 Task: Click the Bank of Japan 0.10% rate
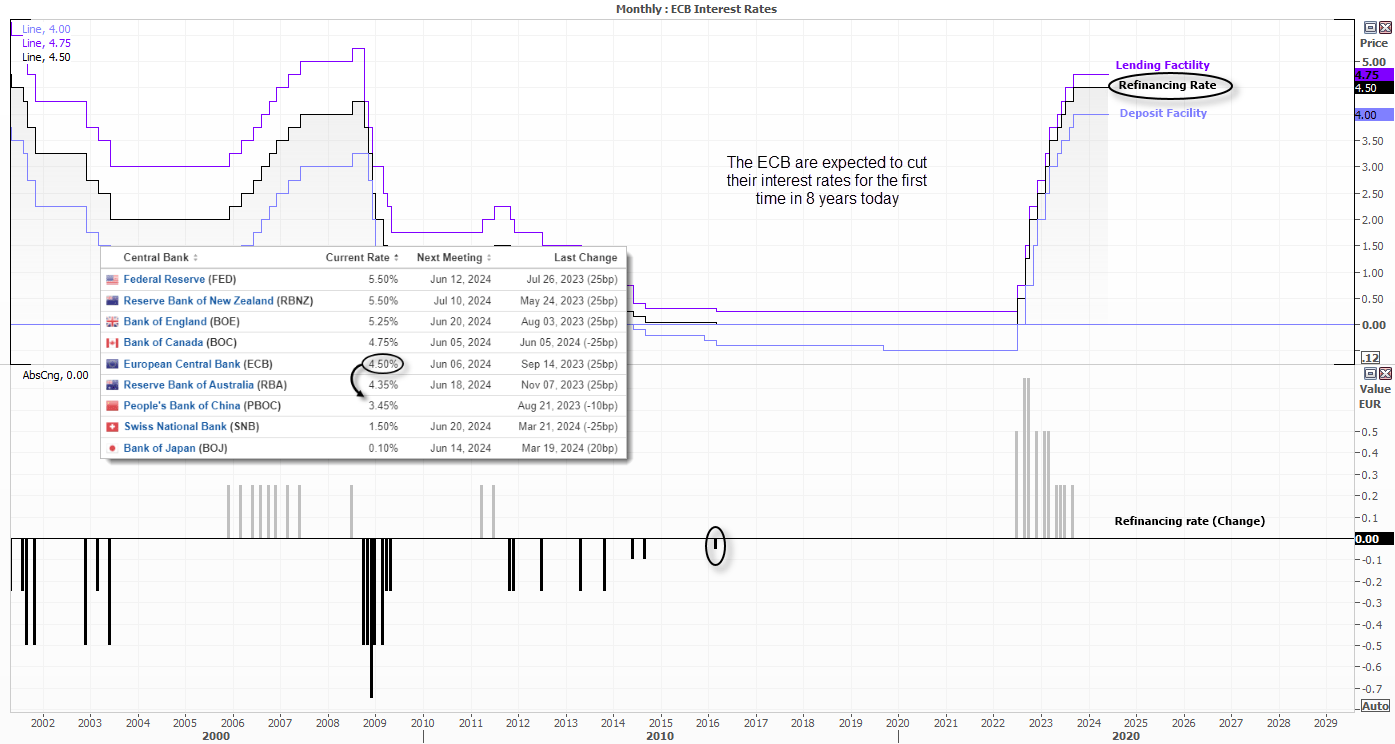(382, 448)
